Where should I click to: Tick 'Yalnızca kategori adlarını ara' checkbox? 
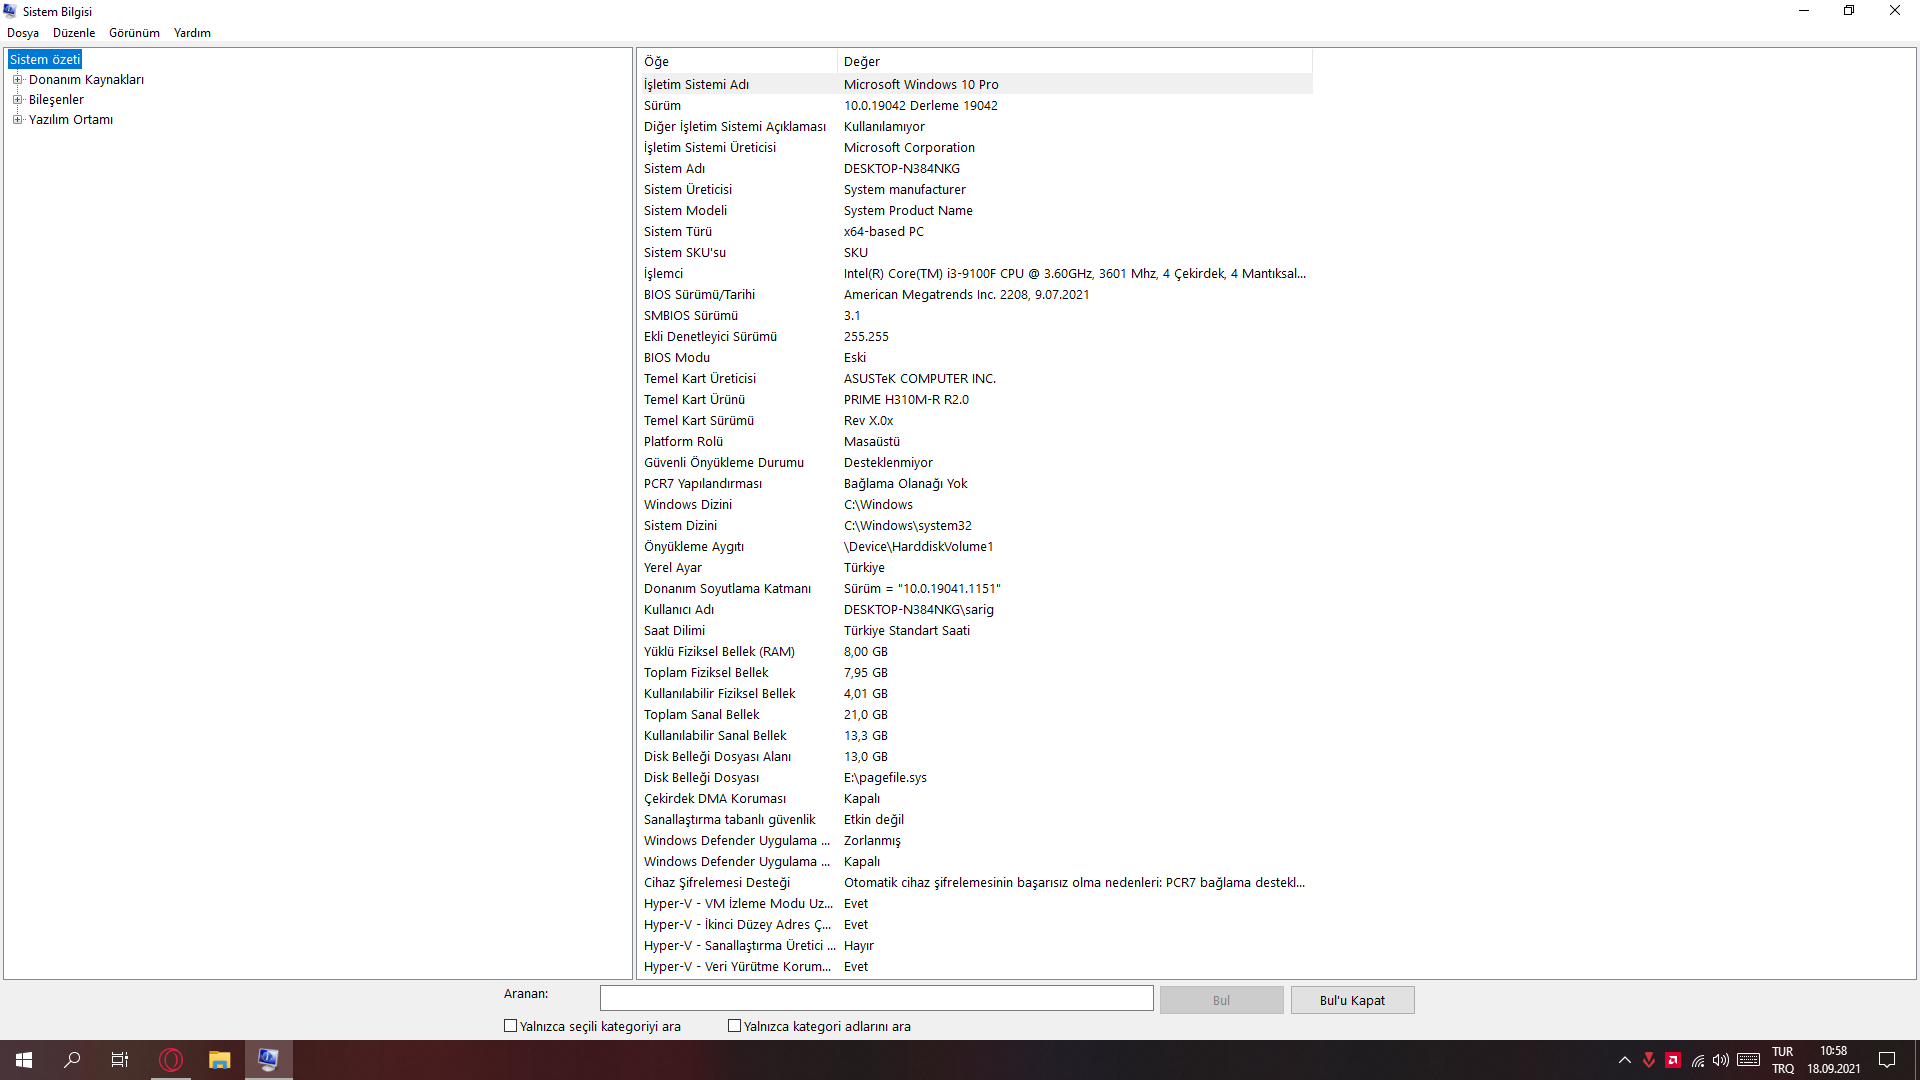pos(735,1026)
